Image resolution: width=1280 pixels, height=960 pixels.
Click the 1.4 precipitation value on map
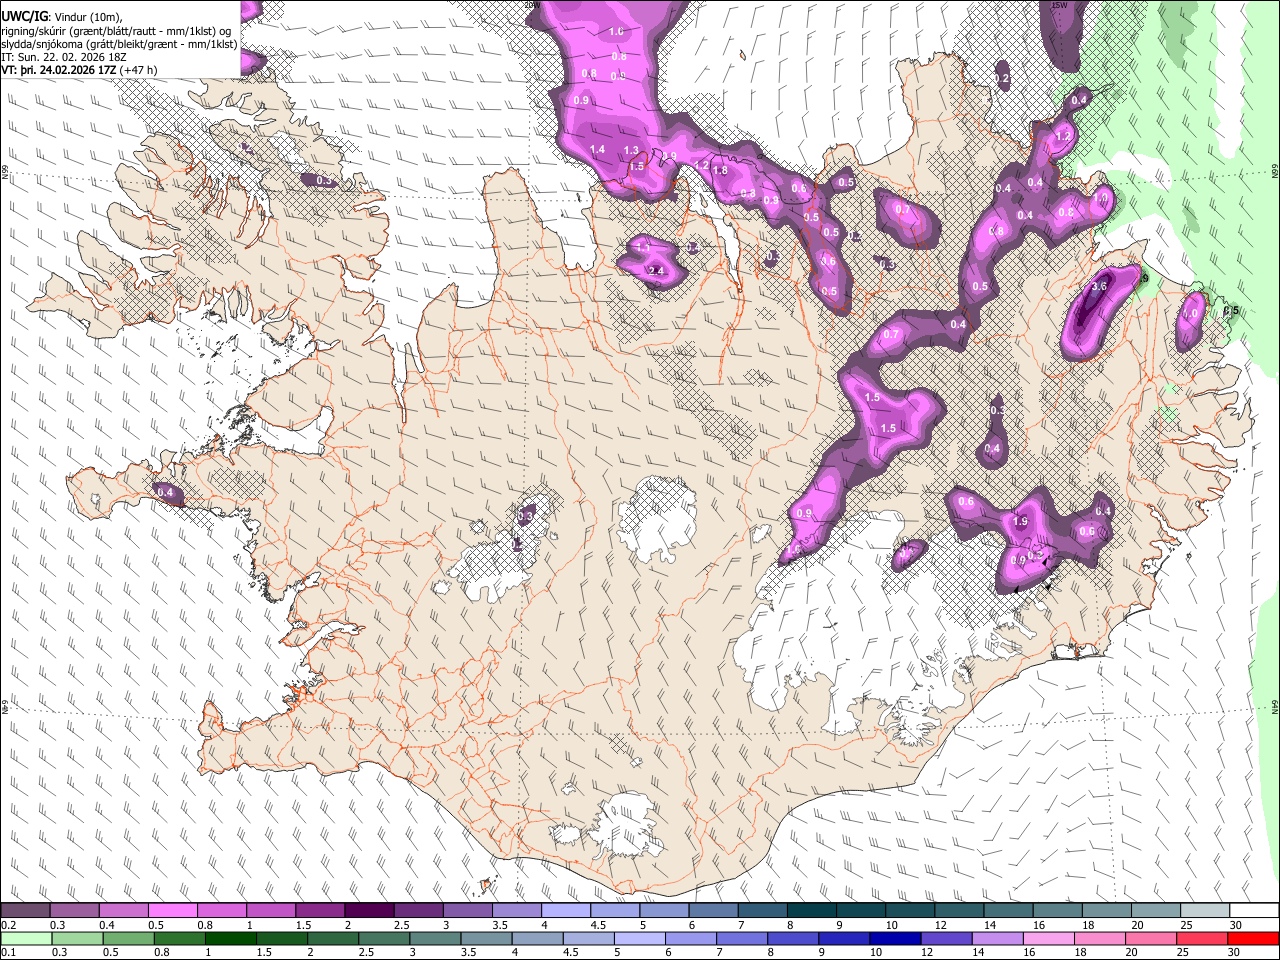tap(598, 150)
